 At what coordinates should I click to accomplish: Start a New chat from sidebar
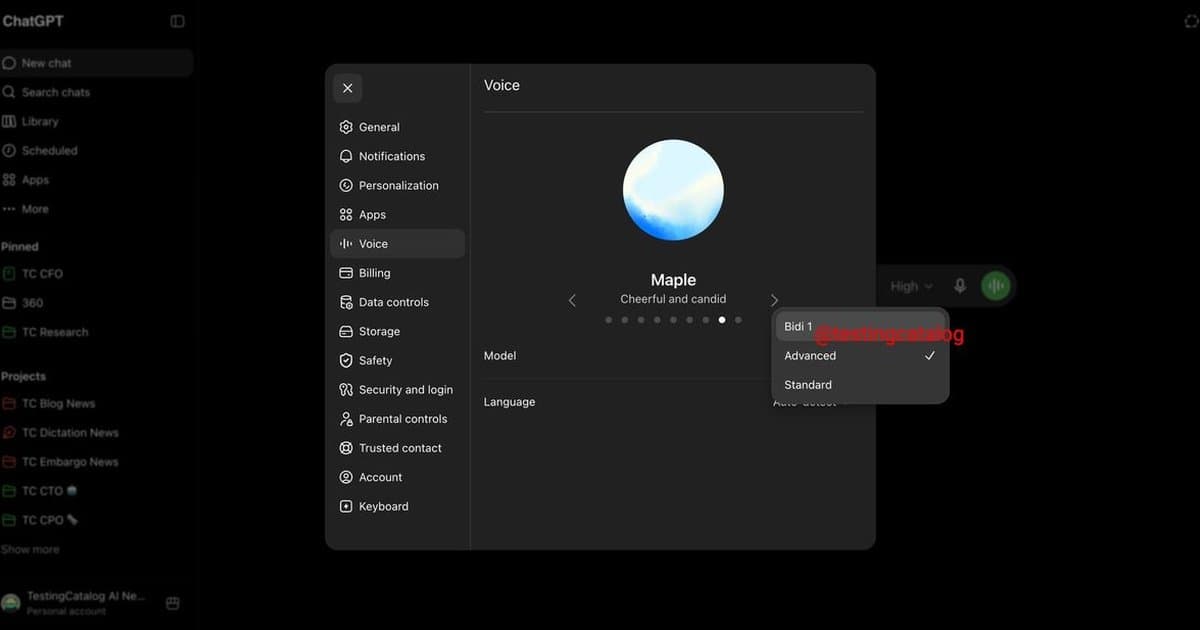[x=96, y=62]
